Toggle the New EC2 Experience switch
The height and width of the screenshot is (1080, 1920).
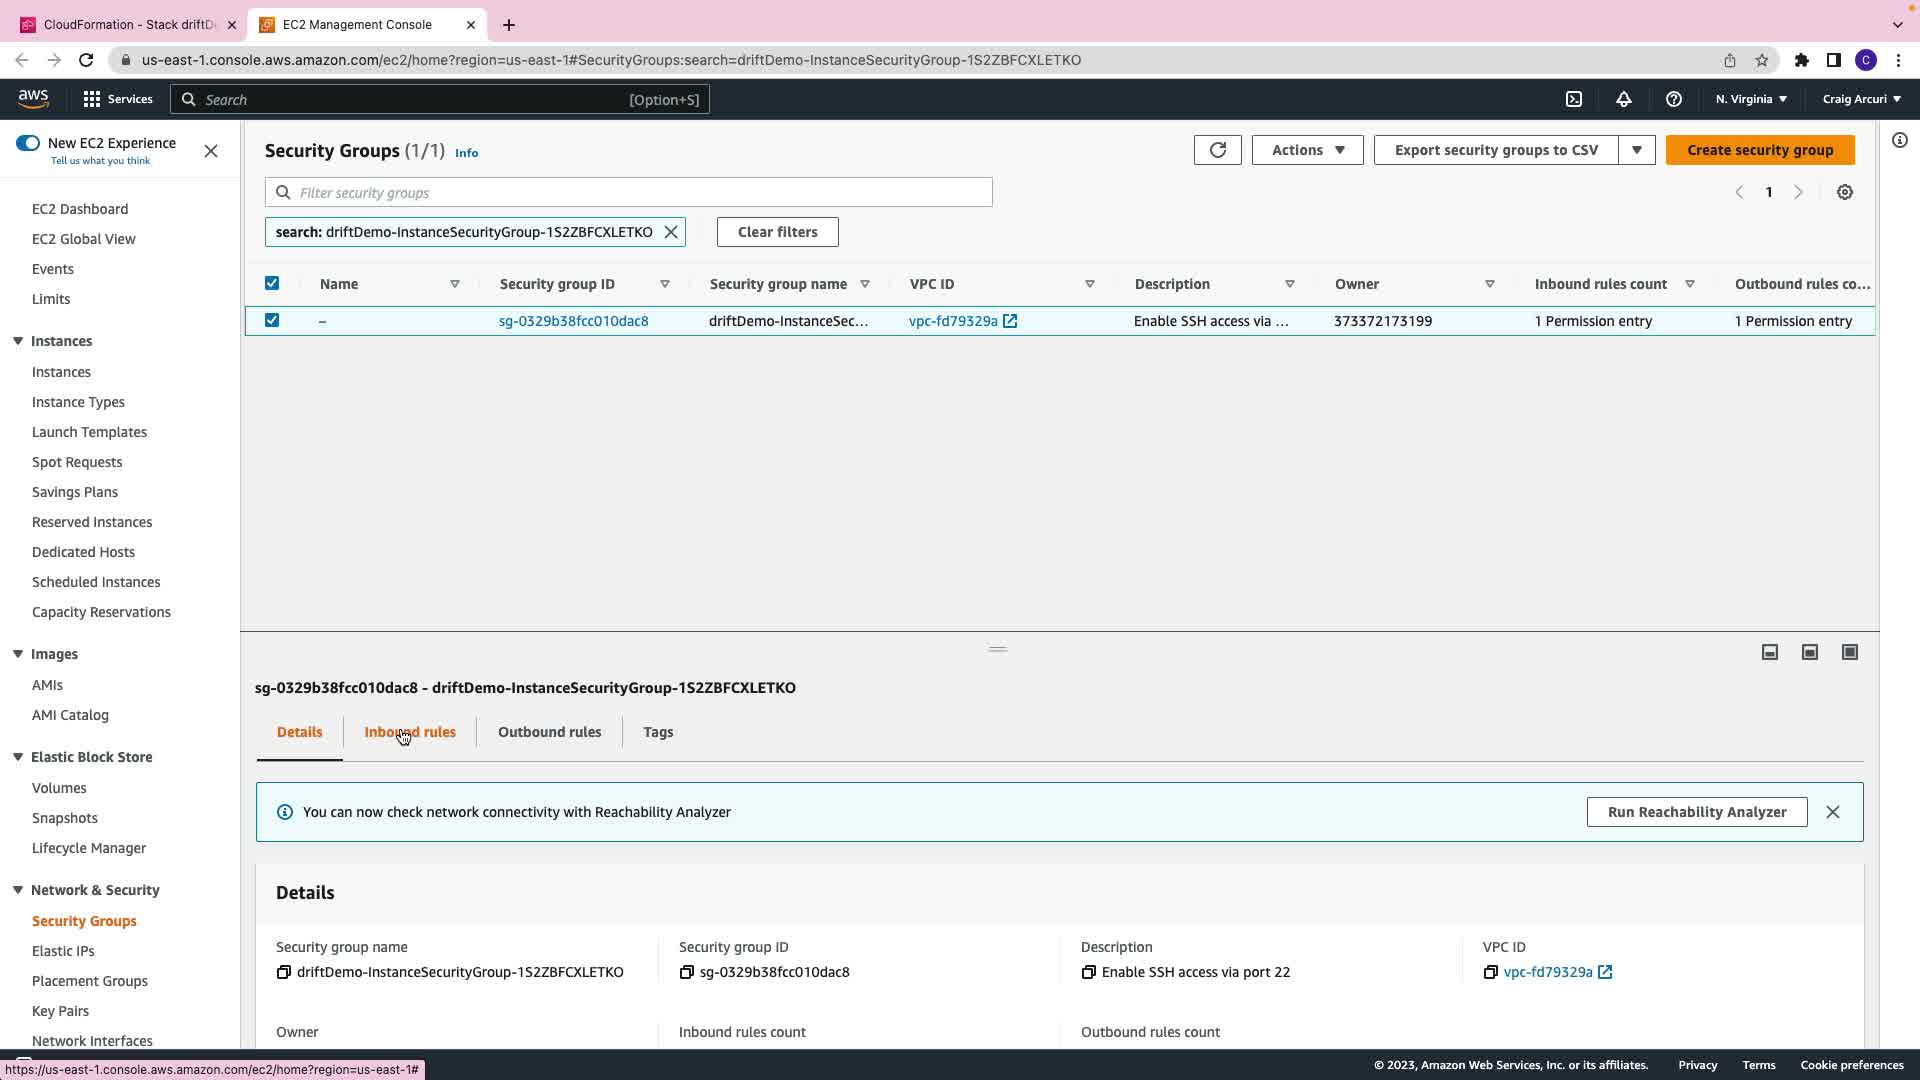coord(28,143)
